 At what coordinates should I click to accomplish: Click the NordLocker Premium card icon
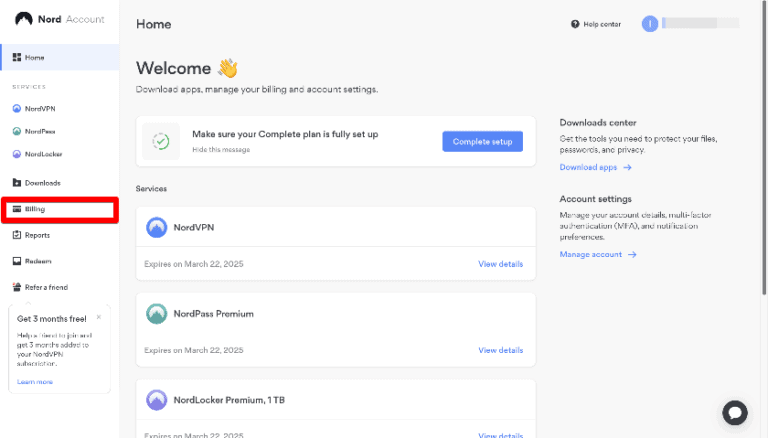[x=157, y=399]
